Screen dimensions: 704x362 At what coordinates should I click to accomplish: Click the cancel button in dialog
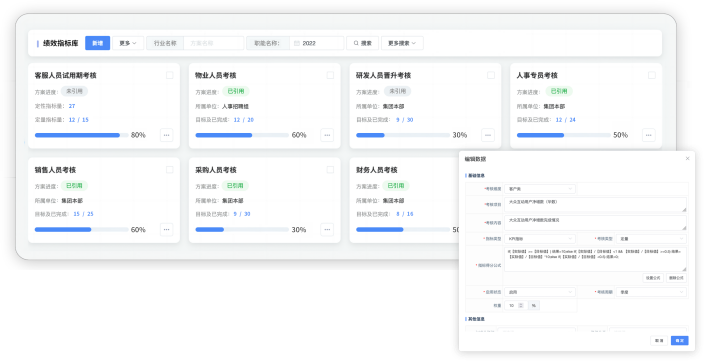[x=659, y=340]
